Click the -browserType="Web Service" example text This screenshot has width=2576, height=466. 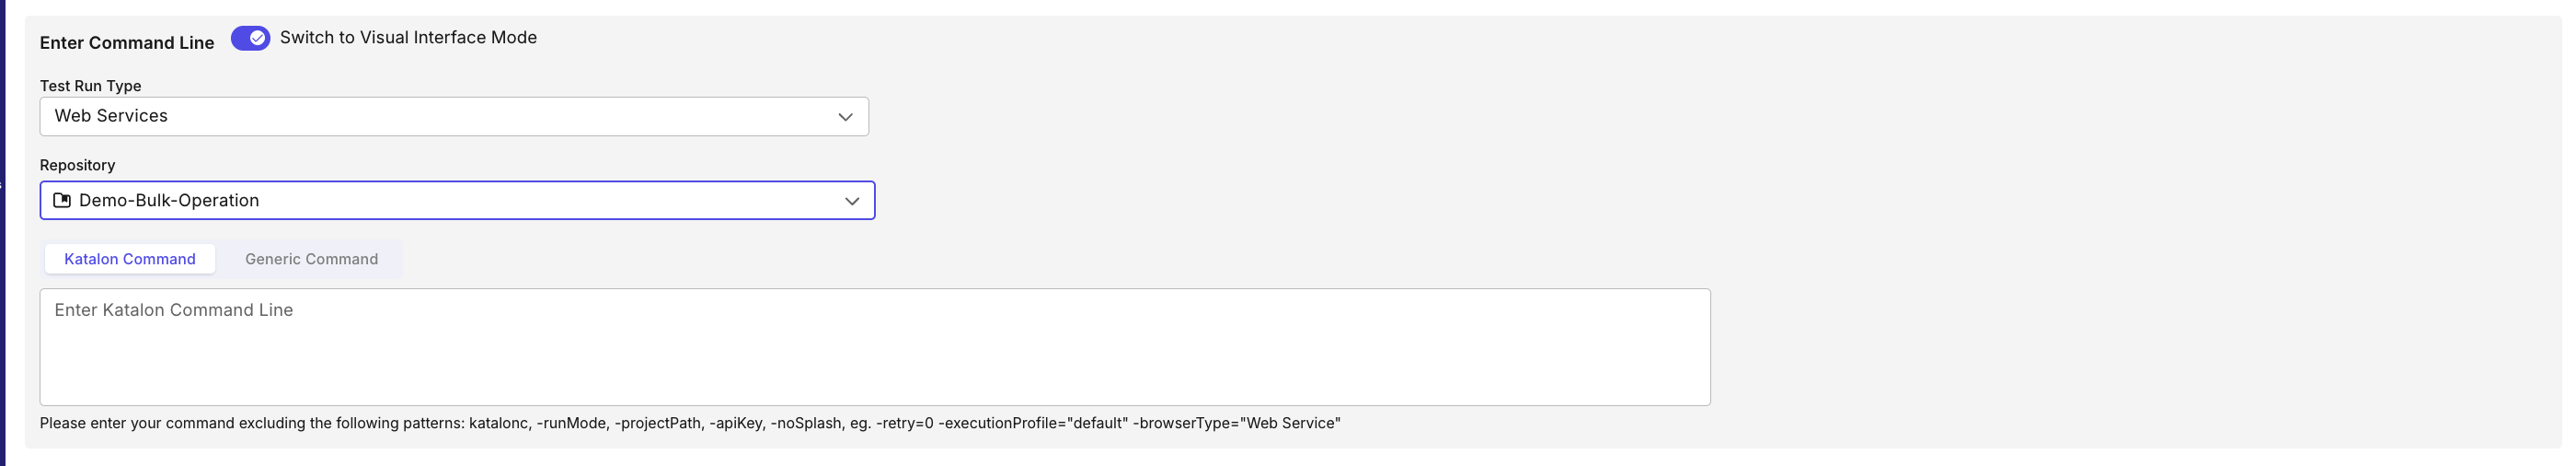pos(1236,423)
